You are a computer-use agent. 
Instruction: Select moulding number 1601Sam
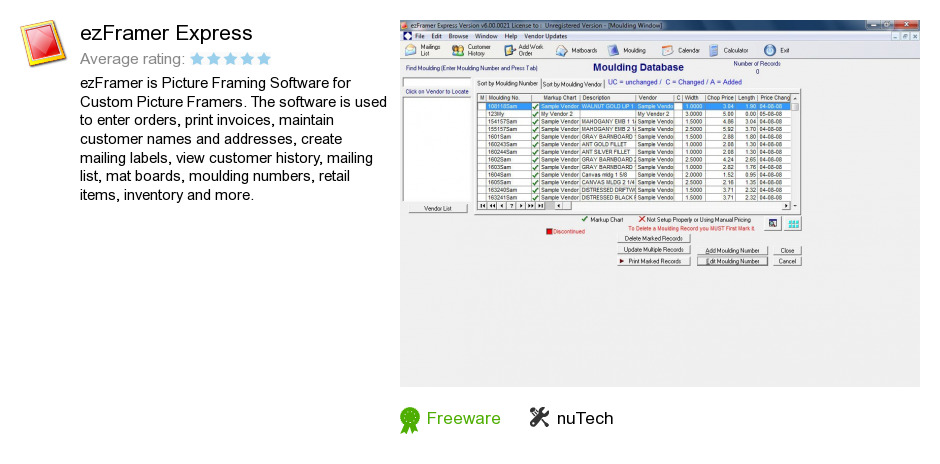coord(508,137)
